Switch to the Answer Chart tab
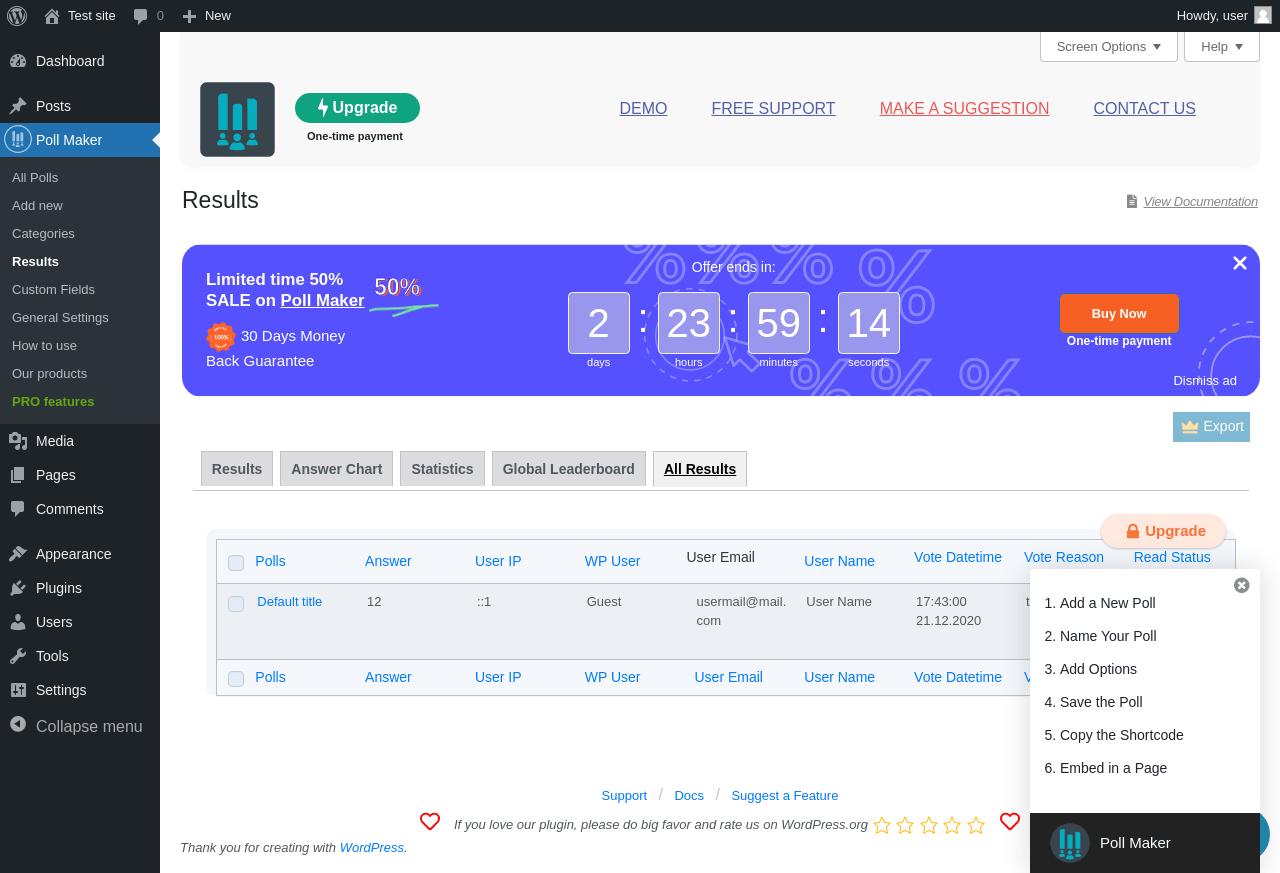This screenshot has height=873, width=1280. pyautogui.click(x=337, y=469)
